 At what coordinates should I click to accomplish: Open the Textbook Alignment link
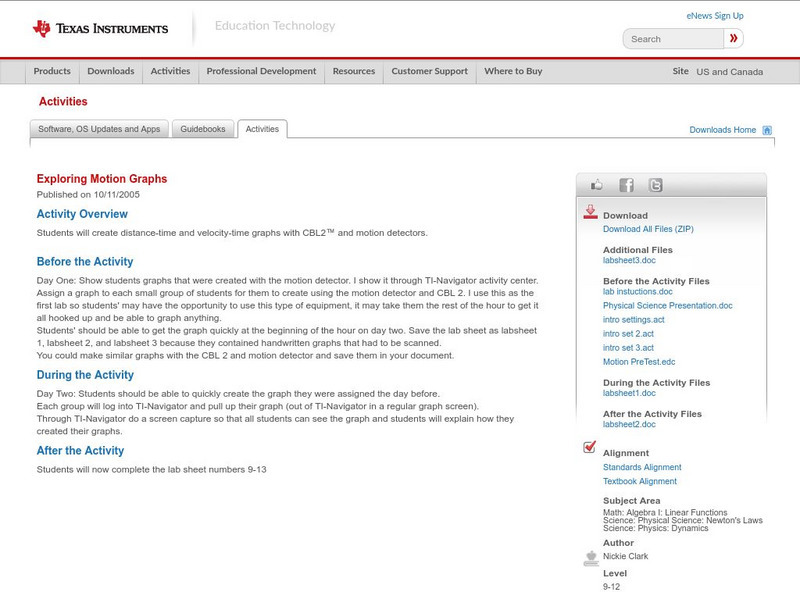tap(640, 481)
